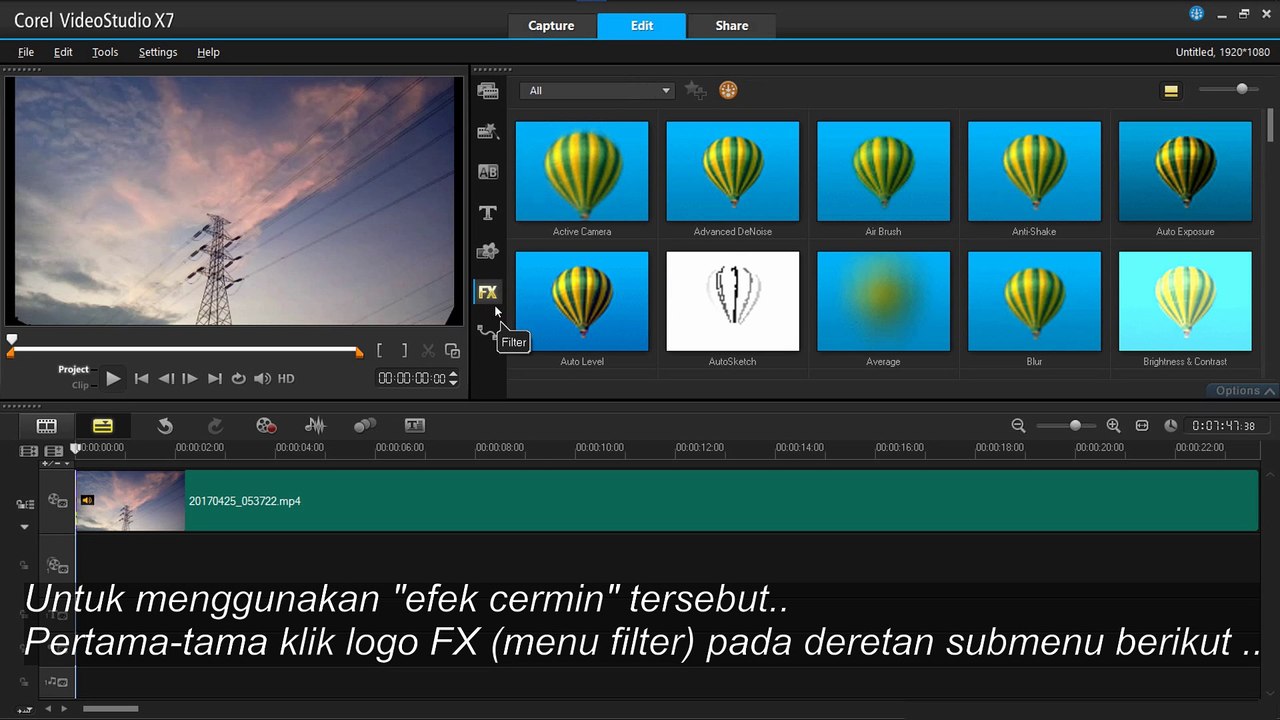Click the project duration clock icon
This screenshot has height=720, width=1280.
point(1171,426)
